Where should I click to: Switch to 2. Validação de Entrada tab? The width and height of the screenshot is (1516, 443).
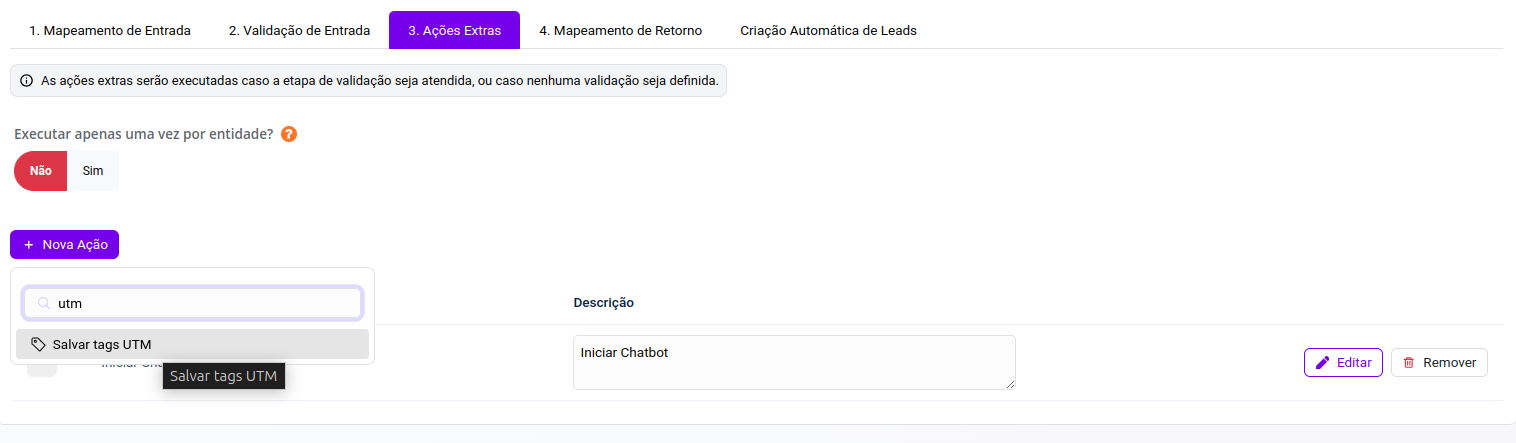(x=300, y=31)
